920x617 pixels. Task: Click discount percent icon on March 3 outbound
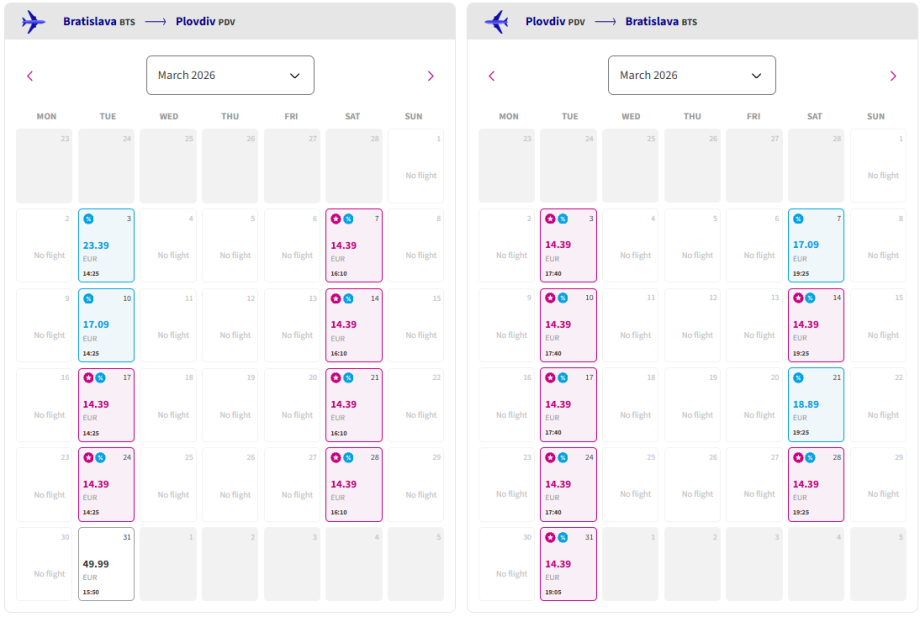[x=88, y=218]
